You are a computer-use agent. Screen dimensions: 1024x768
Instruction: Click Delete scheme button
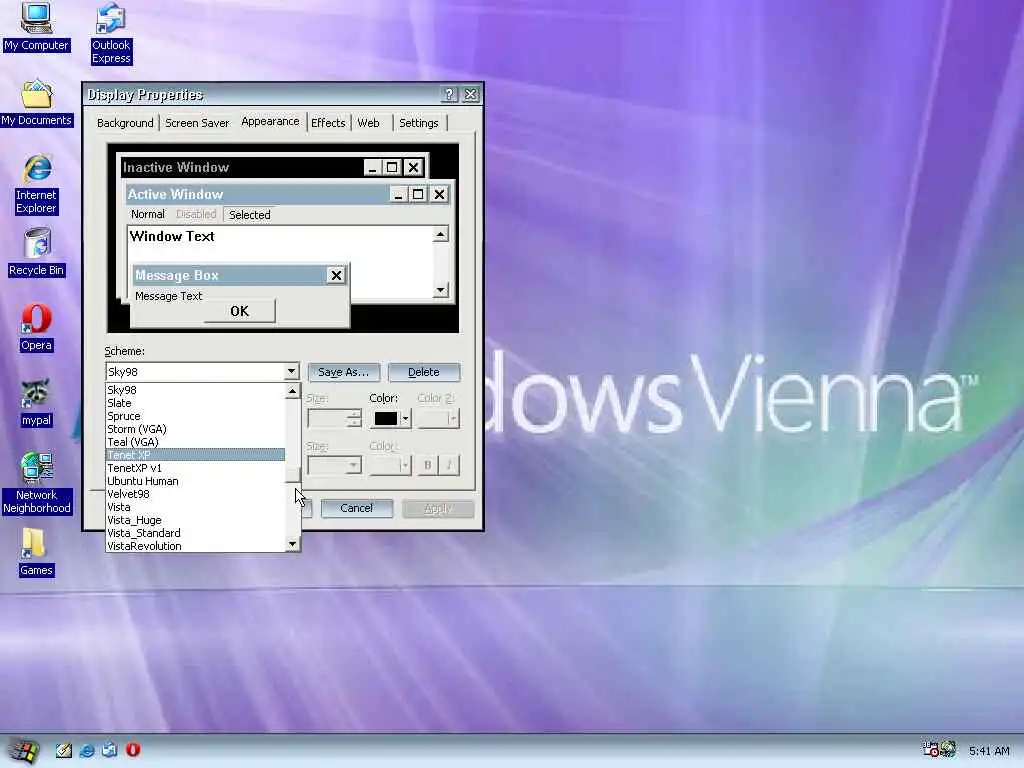point(424,372)
